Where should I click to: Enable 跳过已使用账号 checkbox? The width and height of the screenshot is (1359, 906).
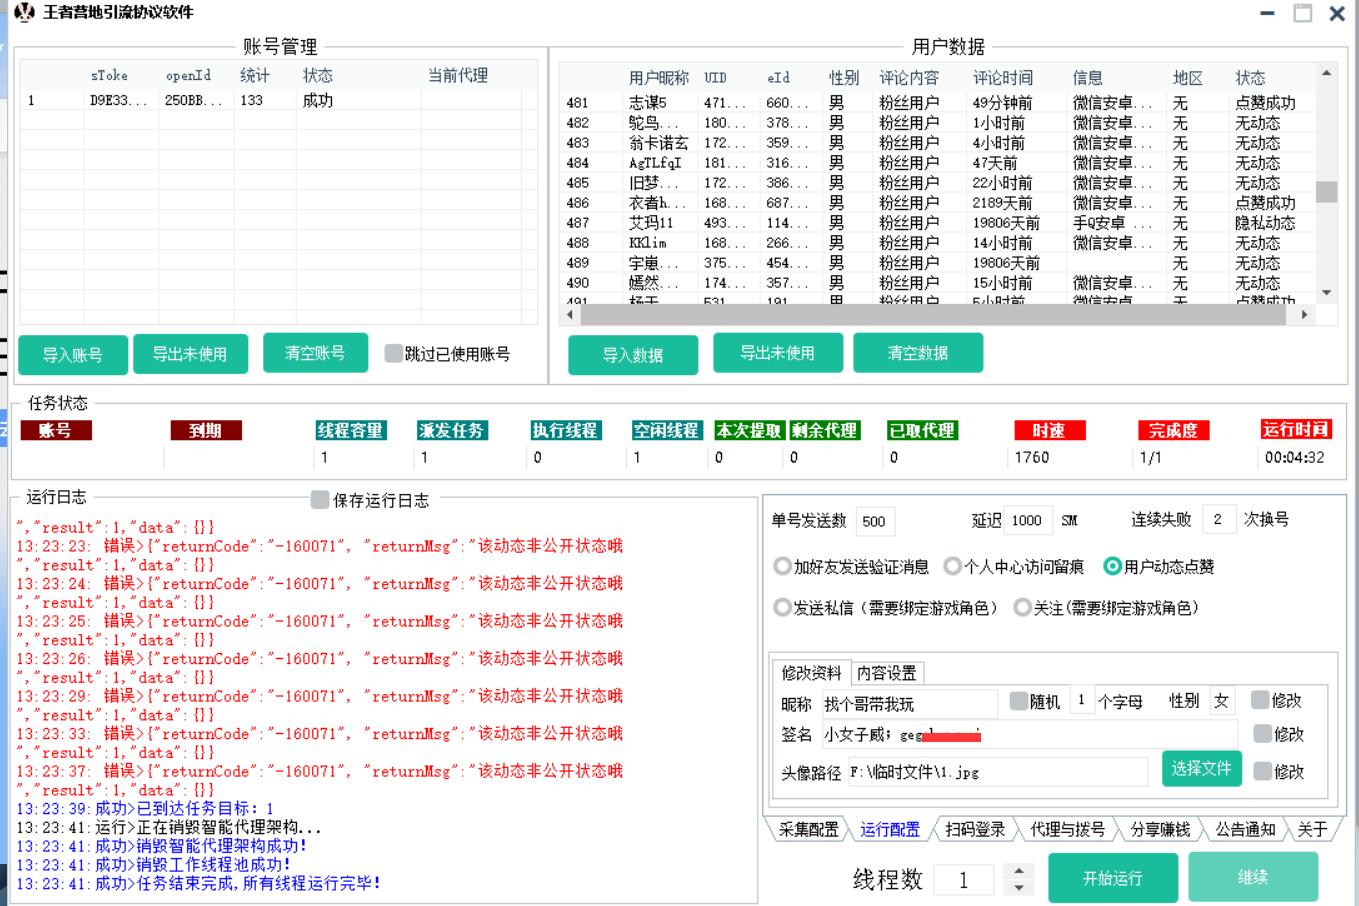point(394,353)
